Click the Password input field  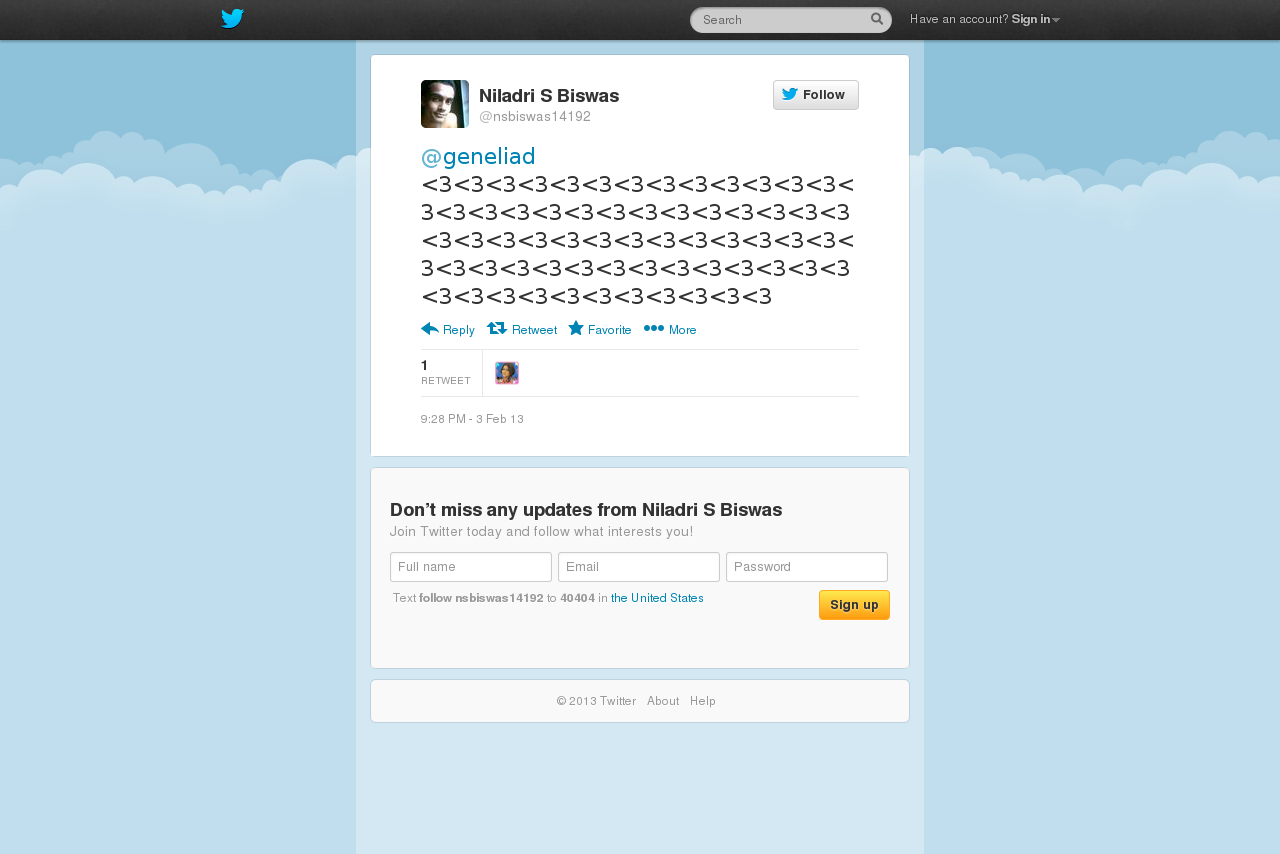807,567
